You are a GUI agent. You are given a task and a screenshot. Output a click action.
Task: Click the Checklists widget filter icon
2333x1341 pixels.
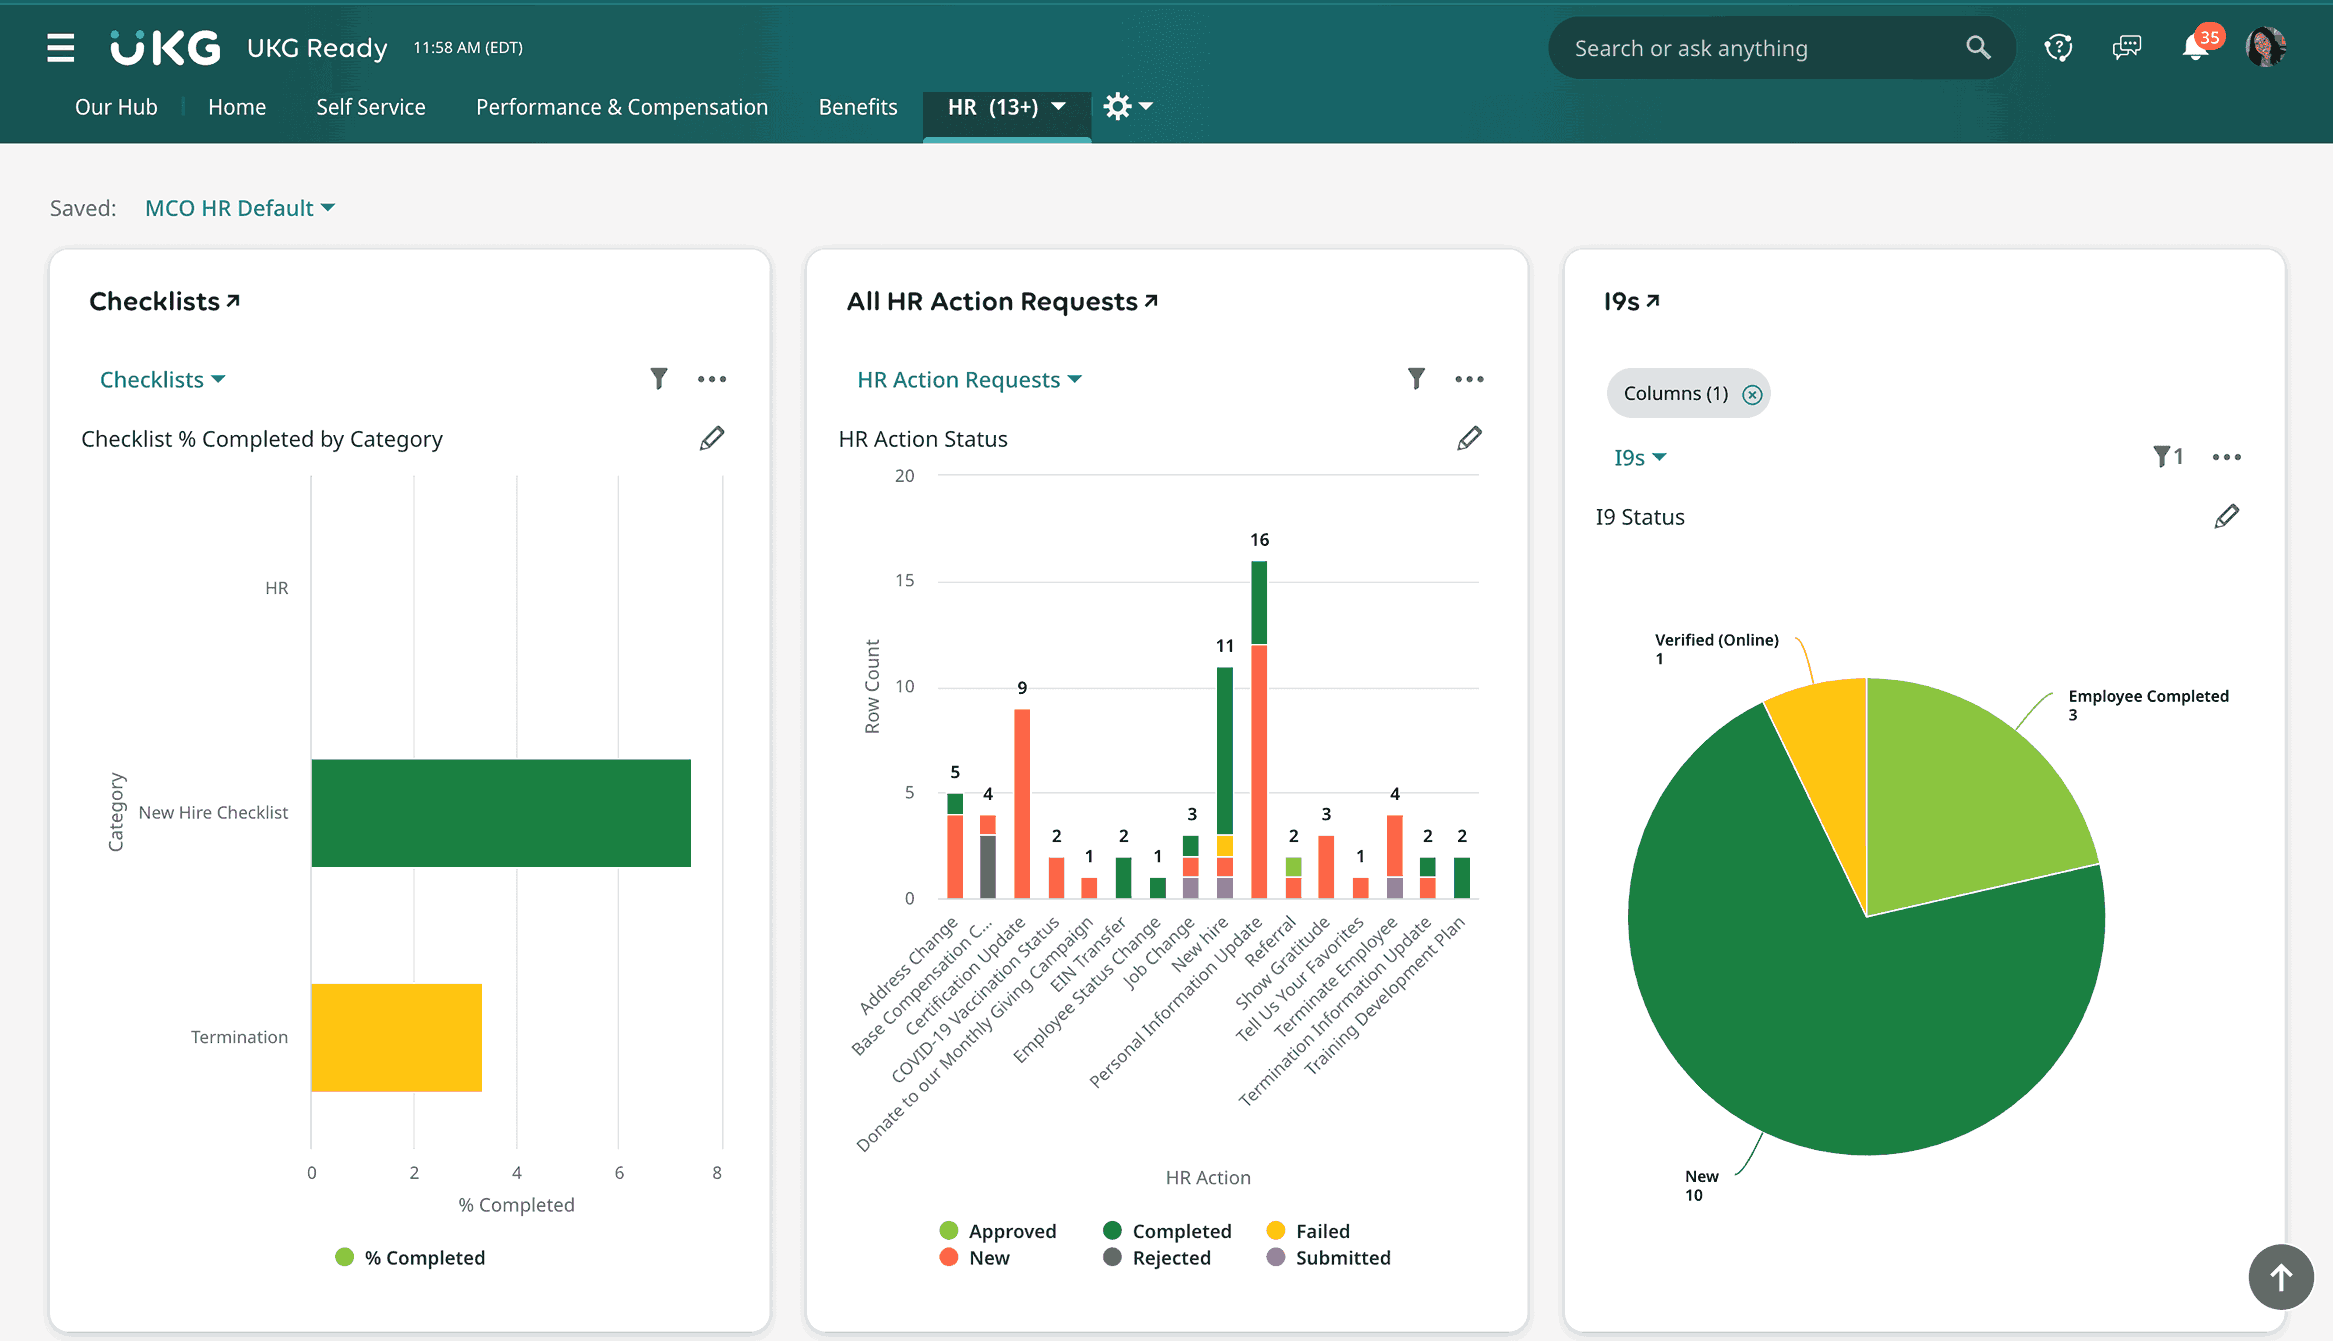tap(658, 379)
